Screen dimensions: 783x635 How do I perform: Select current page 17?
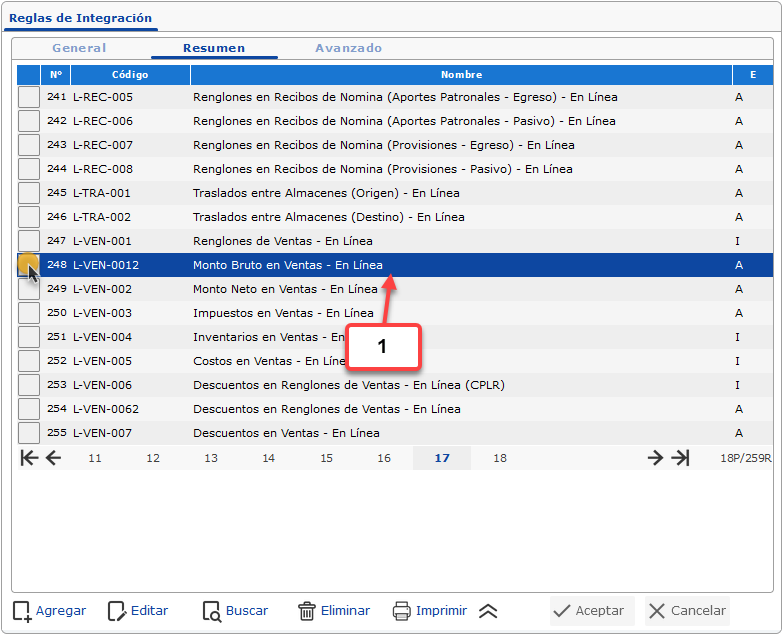coord(442,458)
